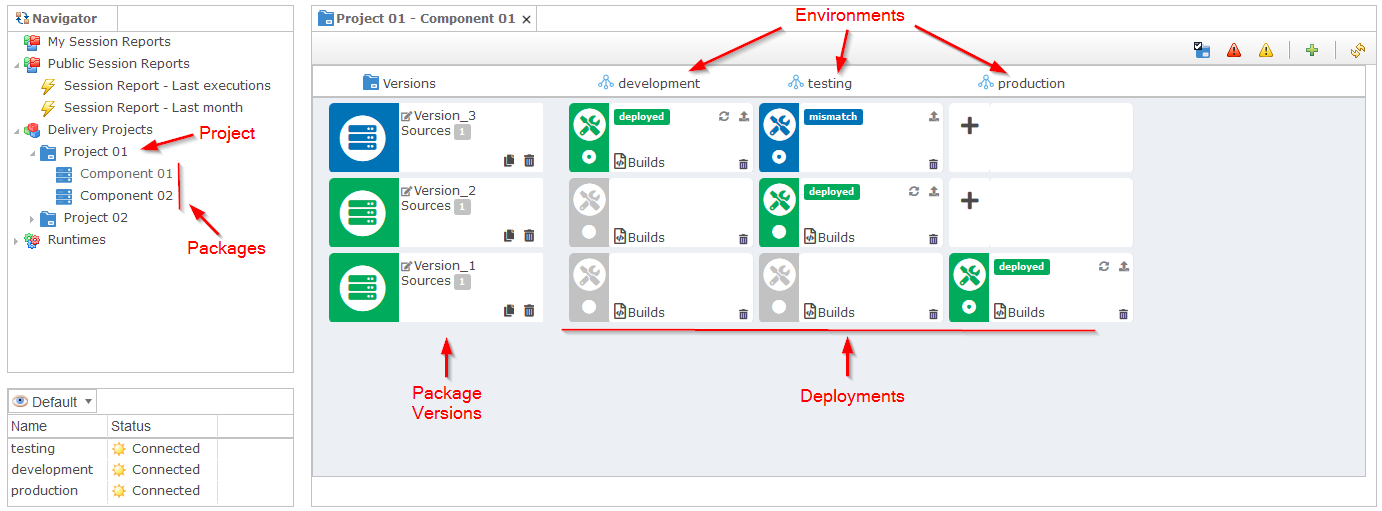The image size is (1382, 511).
Task: Click upload icon on Version_2 testing deployment
Action: [x=933, y=191]
